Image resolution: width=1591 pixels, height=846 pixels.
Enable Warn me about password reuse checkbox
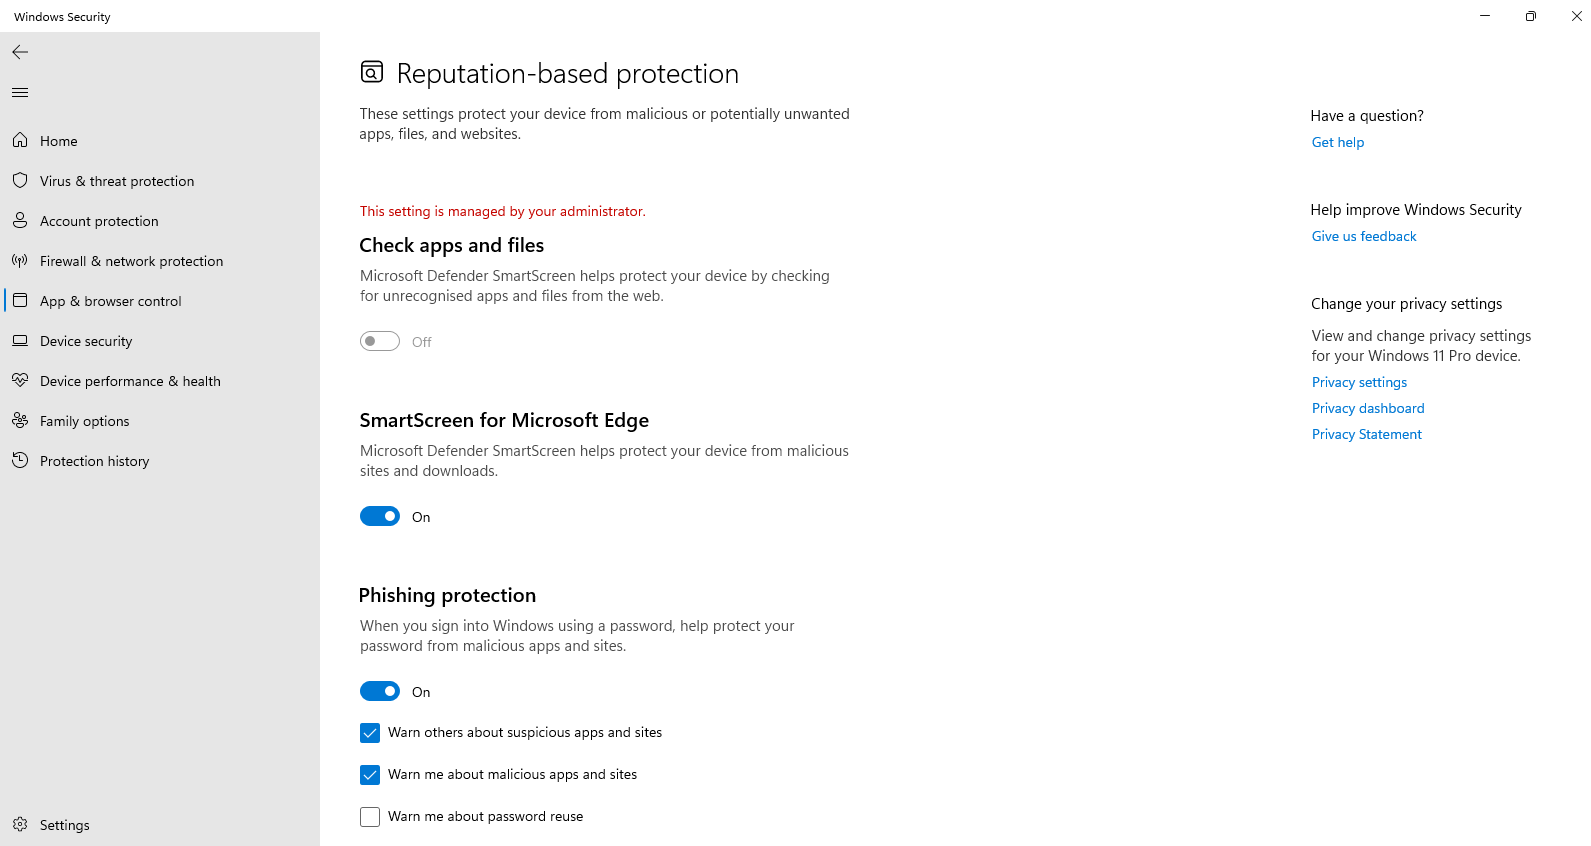370,817
